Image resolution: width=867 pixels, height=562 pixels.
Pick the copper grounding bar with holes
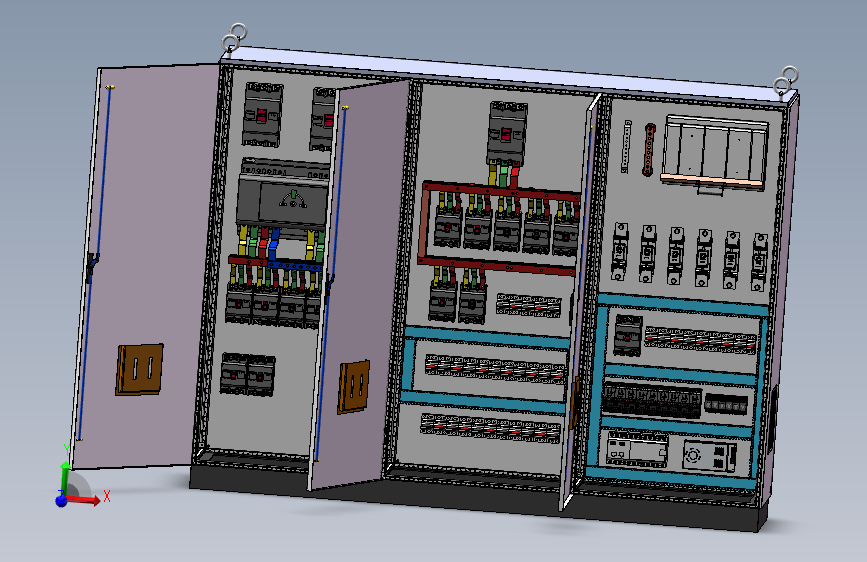(x=649, y=149)
